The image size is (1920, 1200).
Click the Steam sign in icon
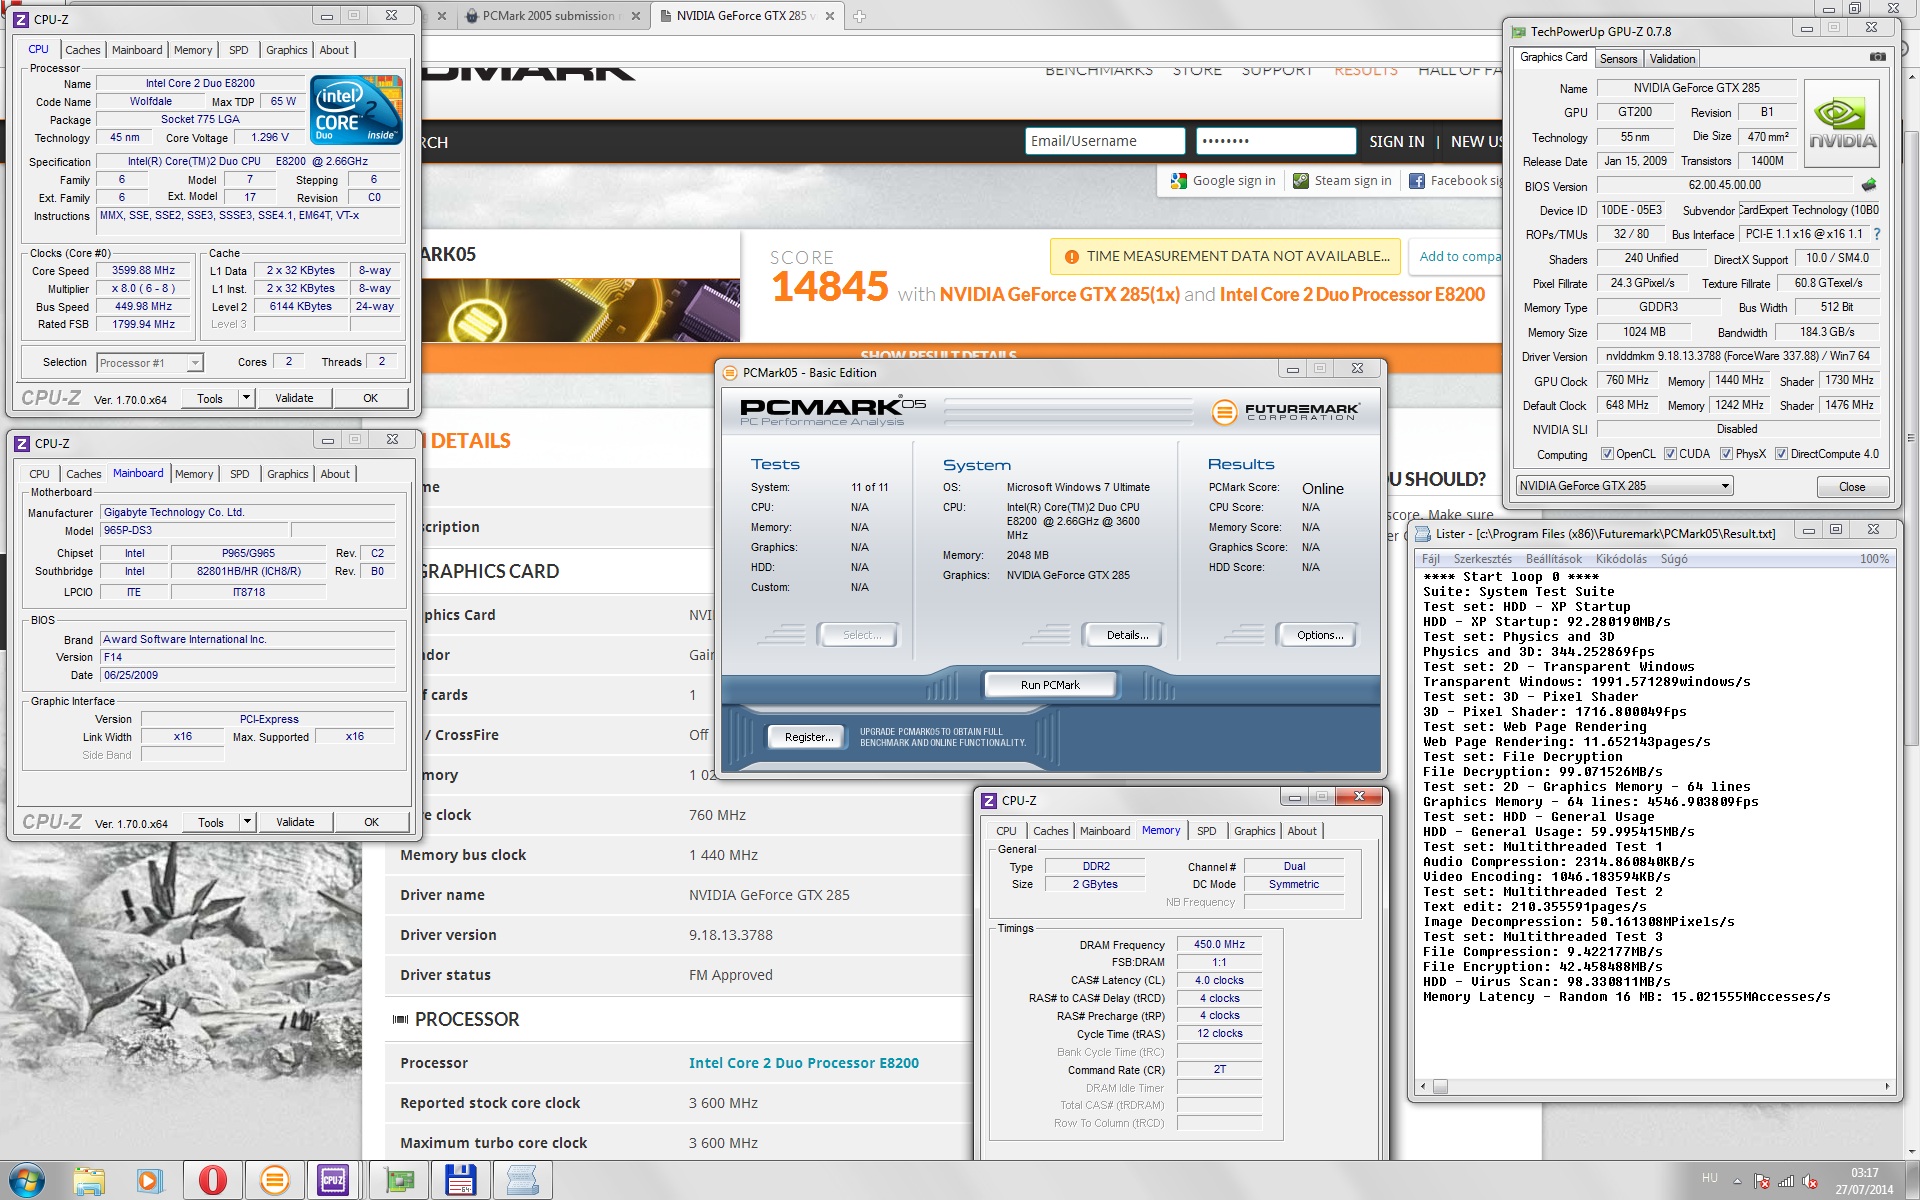click(1300, 181)
